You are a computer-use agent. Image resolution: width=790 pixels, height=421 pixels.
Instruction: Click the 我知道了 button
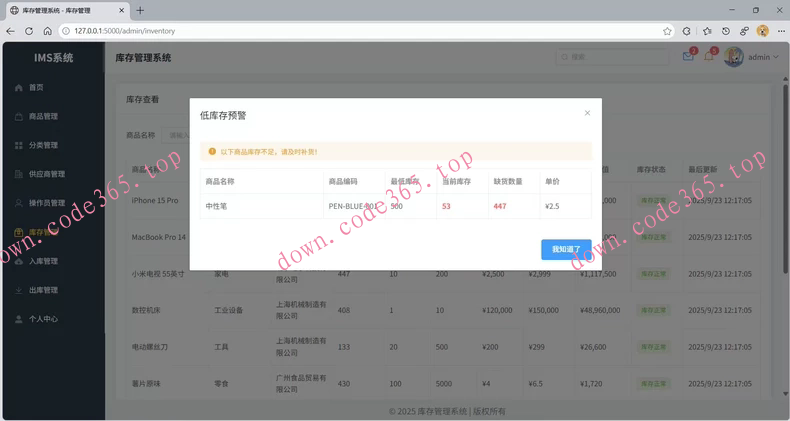click(x=566, y=249)
